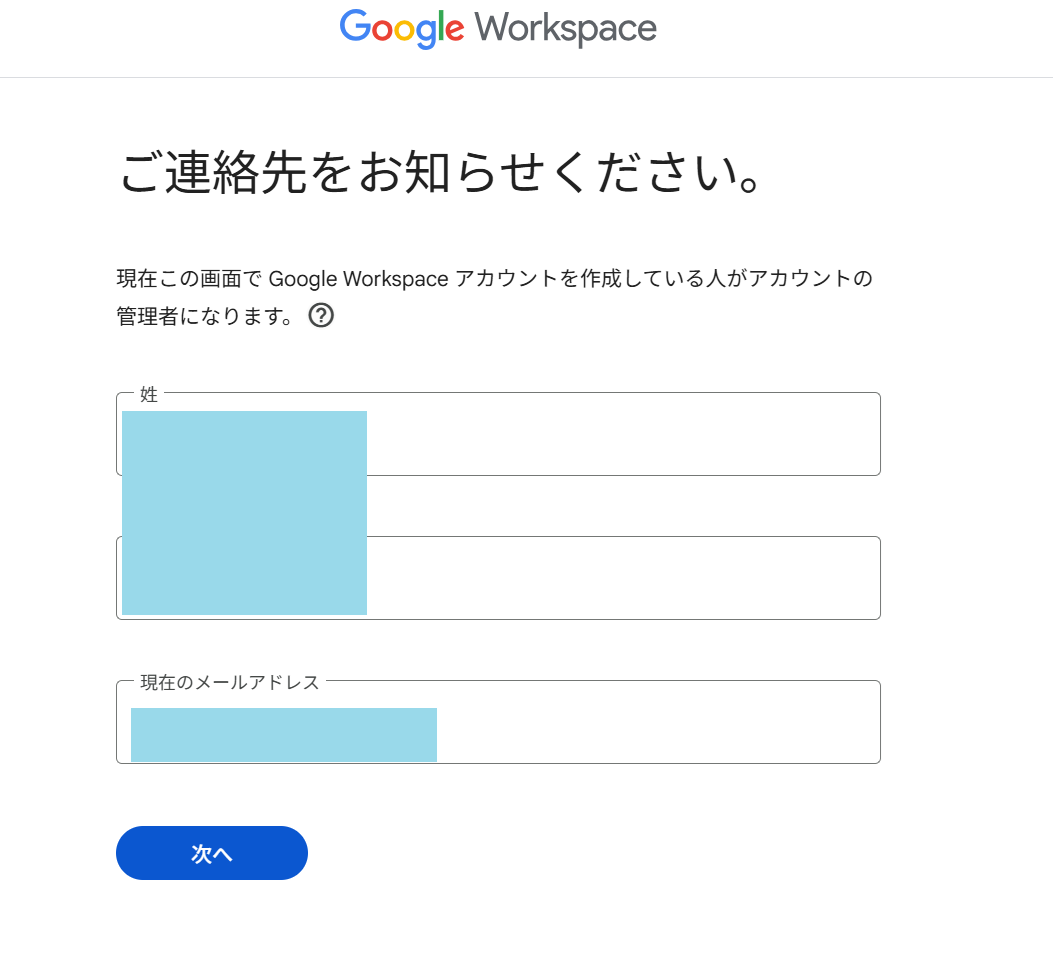Focus the 姓 (last name) input field

620,434
